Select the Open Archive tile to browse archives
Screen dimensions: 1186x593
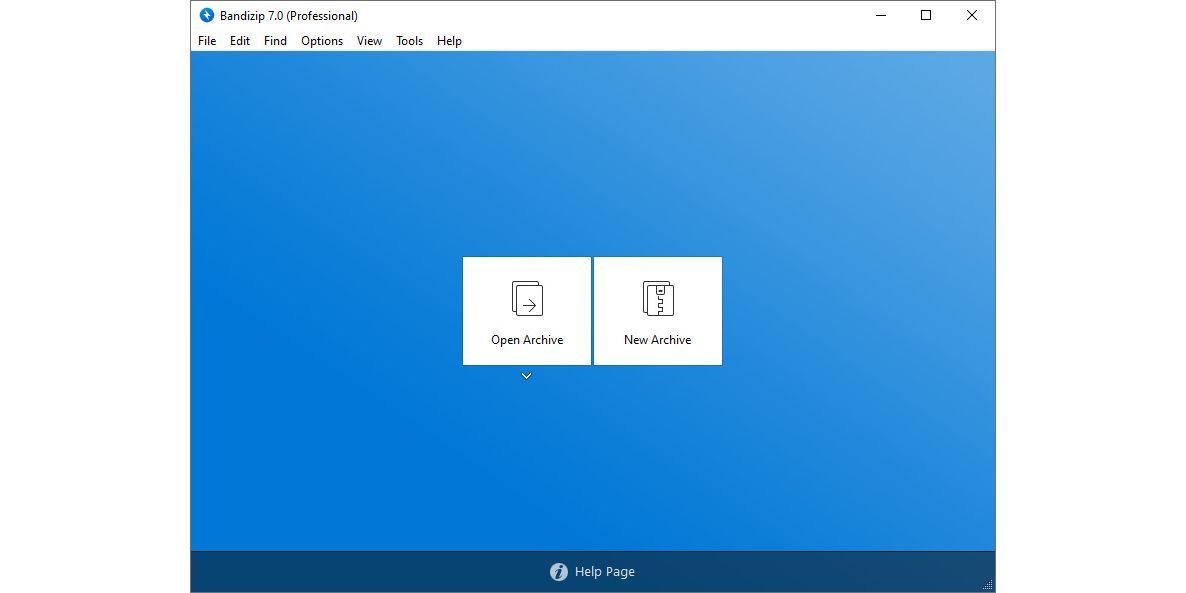pyautogui.click(x=527, y=310)
